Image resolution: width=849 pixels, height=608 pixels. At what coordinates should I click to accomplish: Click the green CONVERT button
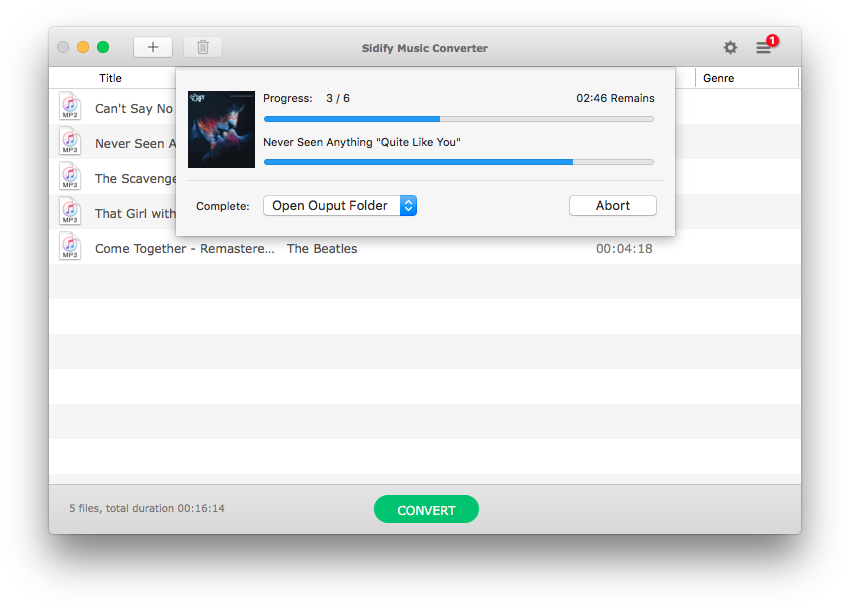(426, 509)
